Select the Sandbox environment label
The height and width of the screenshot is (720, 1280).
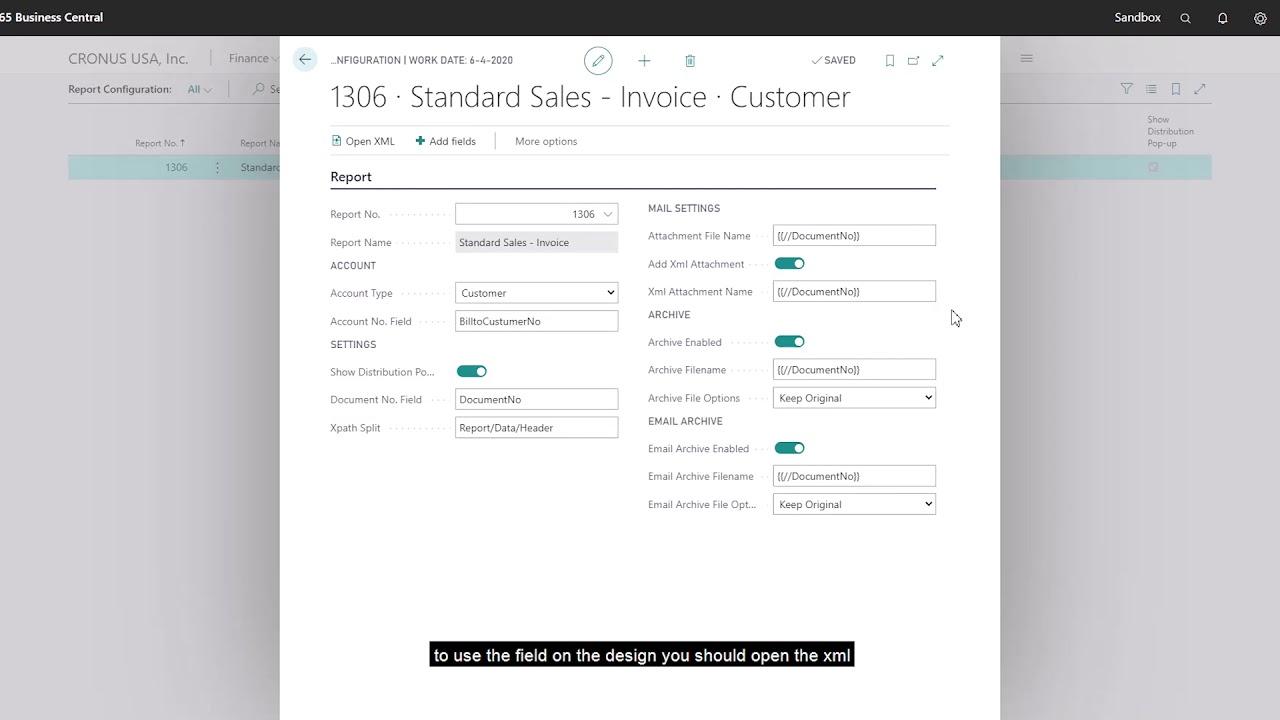point(1138,18)
